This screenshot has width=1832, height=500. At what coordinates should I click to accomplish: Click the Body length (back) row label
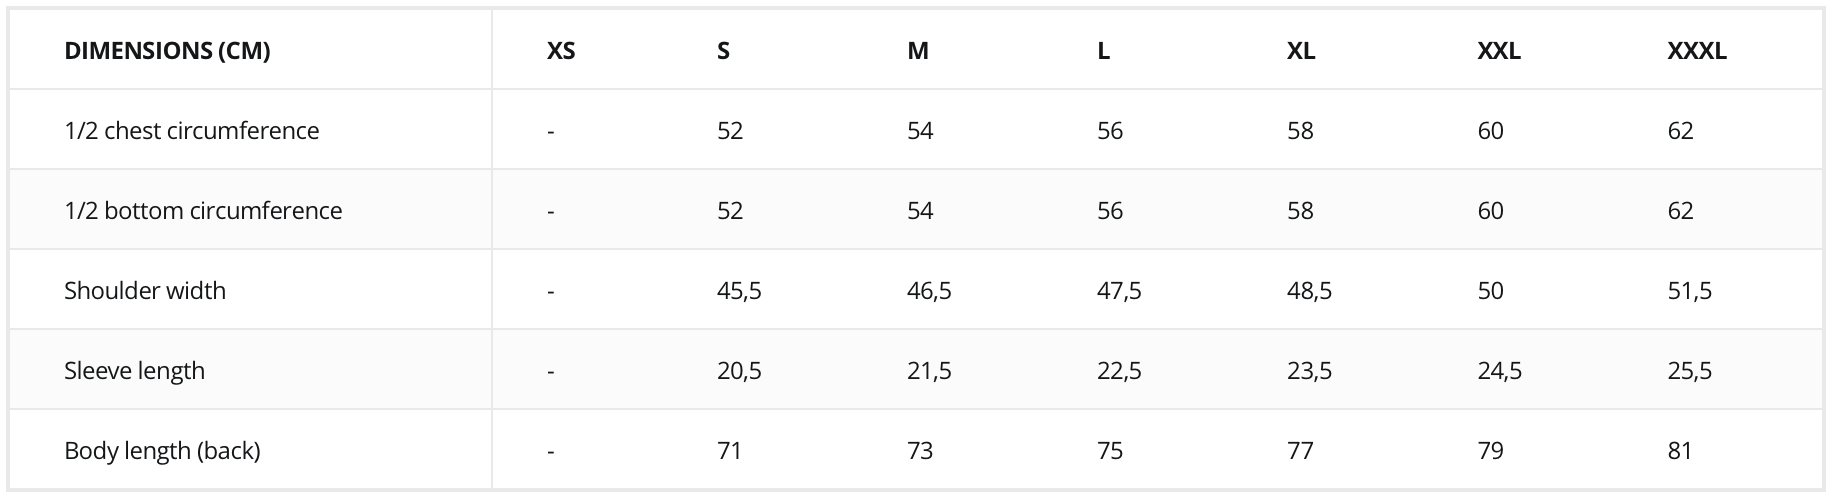coord(162,450)
